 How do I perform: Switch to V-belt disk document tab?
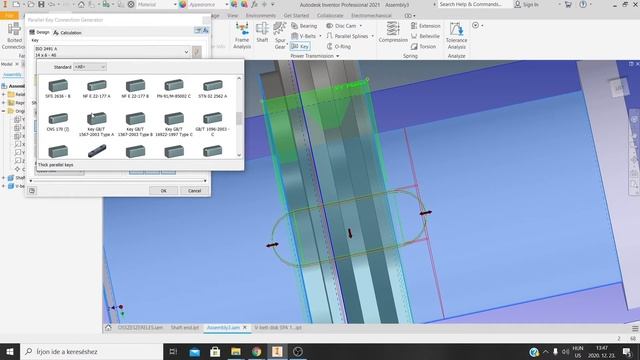click(278, 328)
